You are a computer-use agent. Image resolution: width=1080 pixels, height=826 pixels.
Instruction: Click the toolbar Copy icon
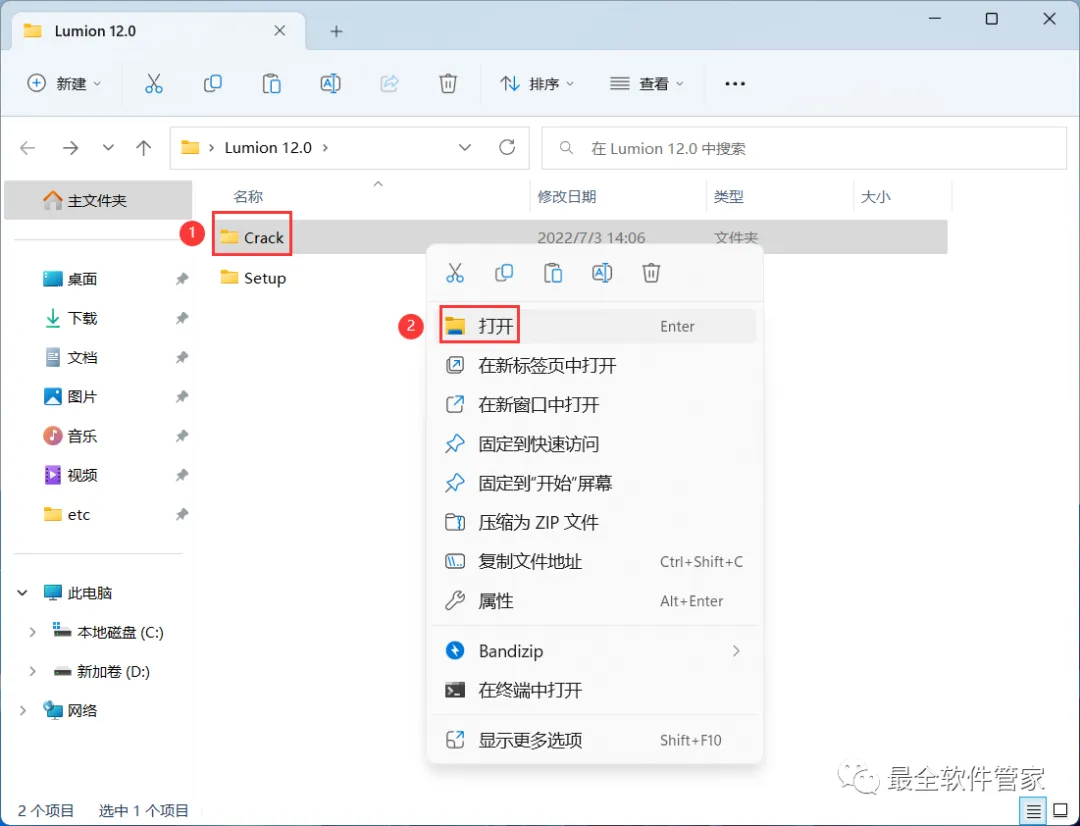click(212, 84)
